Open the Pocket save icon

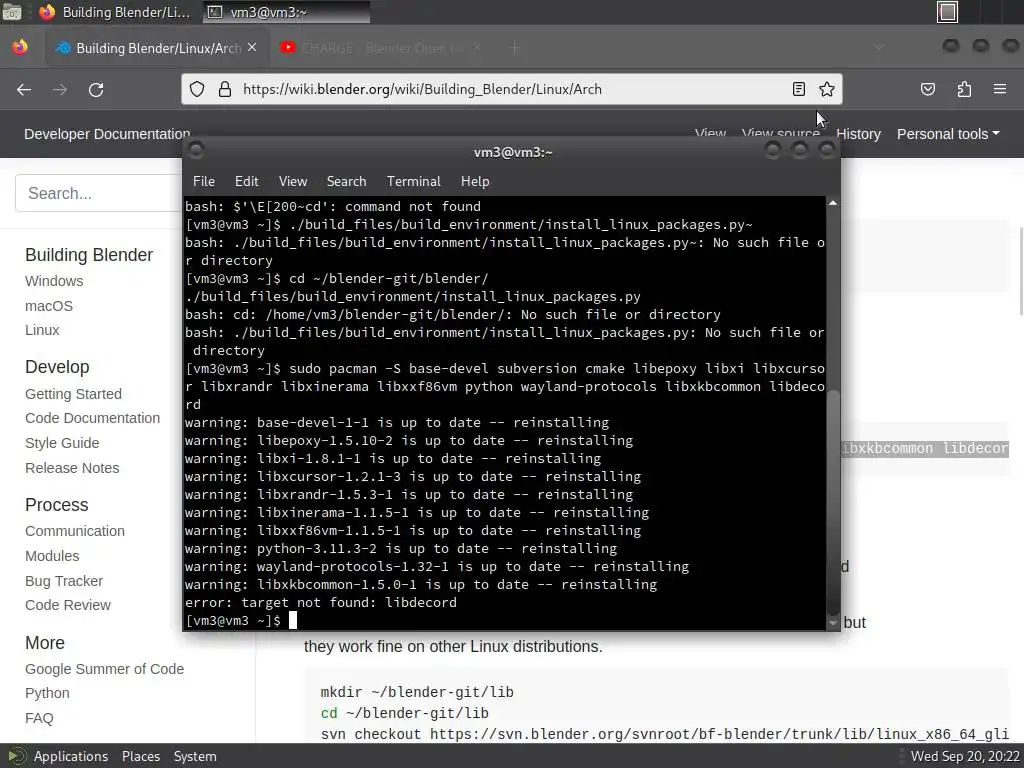tap(928, 89)
